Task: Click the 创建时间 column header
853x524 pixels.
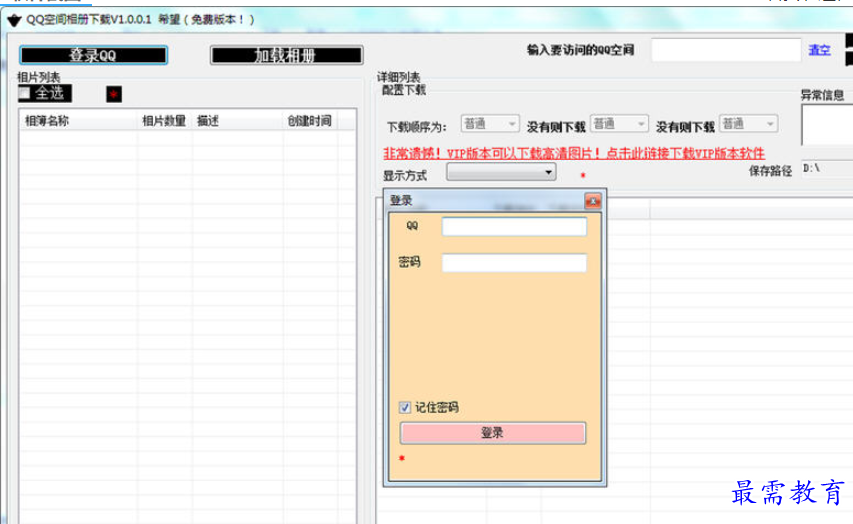Action: (x=310, y=121)
